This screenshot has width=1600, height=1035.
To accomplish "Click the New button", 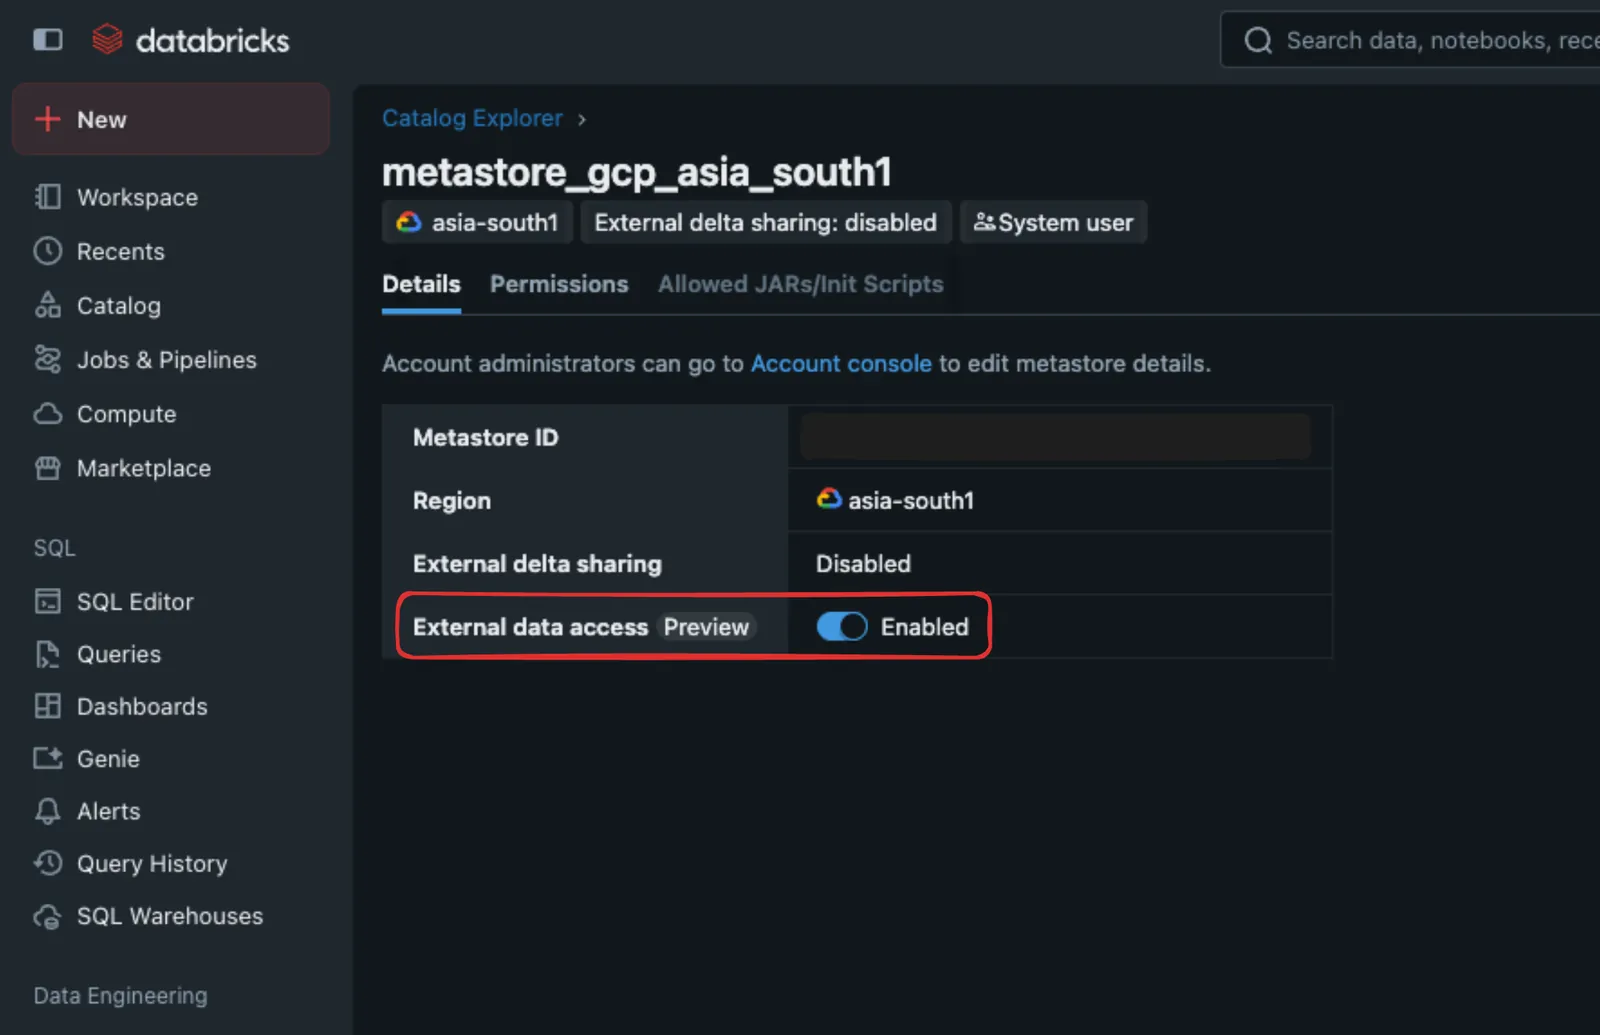I will [x=171, y=119].
